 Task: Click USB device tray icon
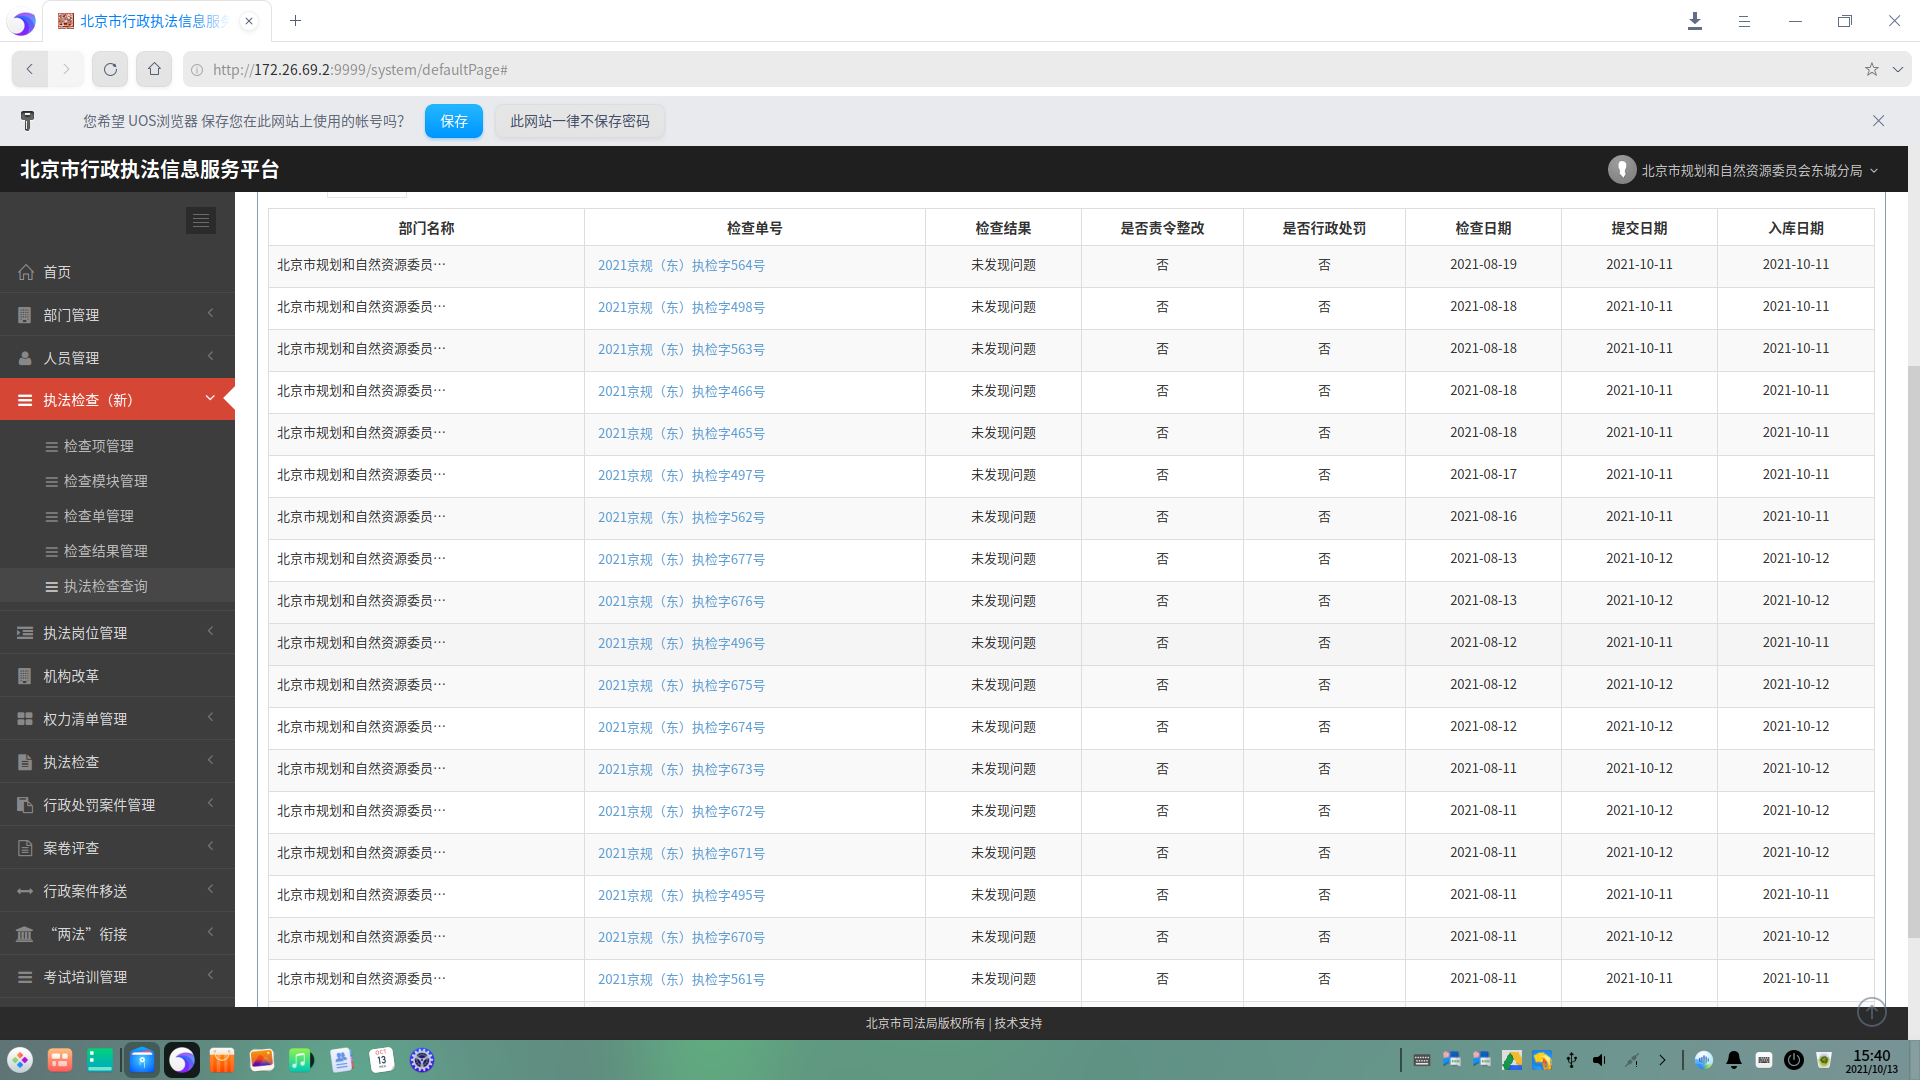pyautogui.click(x=1571, y=1060)
